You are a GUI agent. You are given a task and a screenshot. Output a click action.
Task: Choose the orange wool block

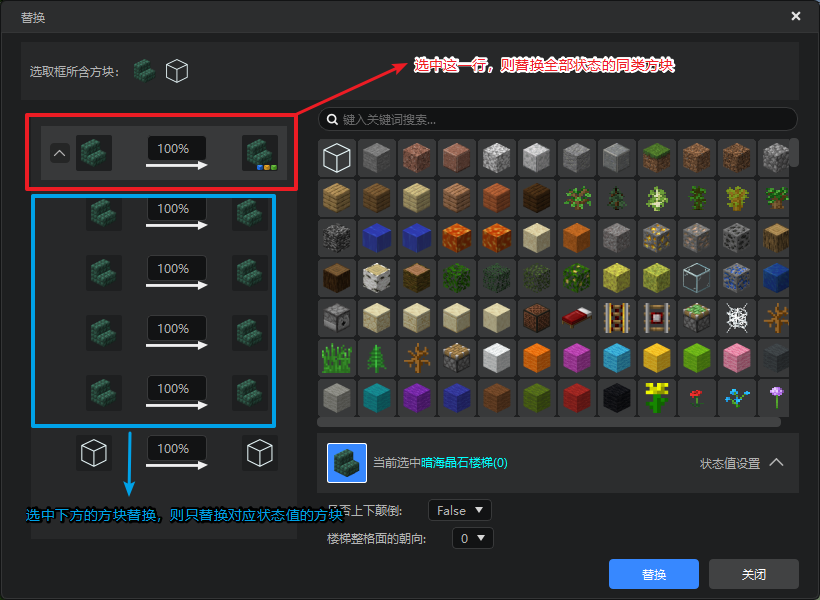point(537,358)
